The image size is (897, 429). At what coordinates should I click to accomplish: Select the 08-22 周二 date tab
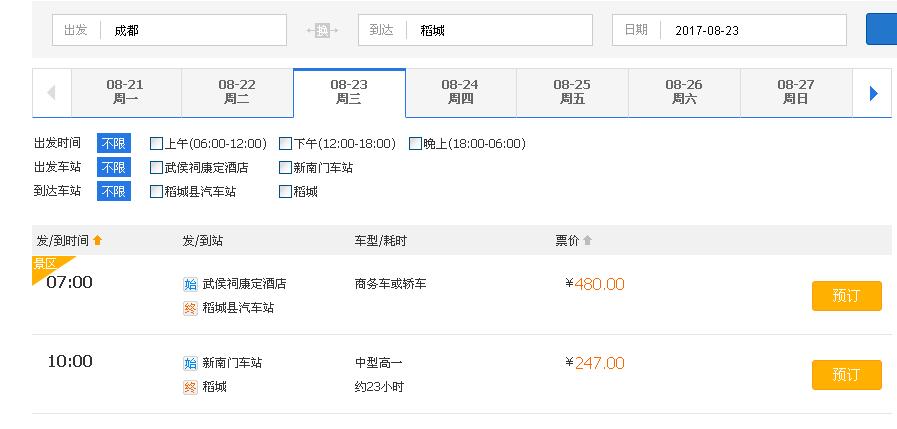237,93
